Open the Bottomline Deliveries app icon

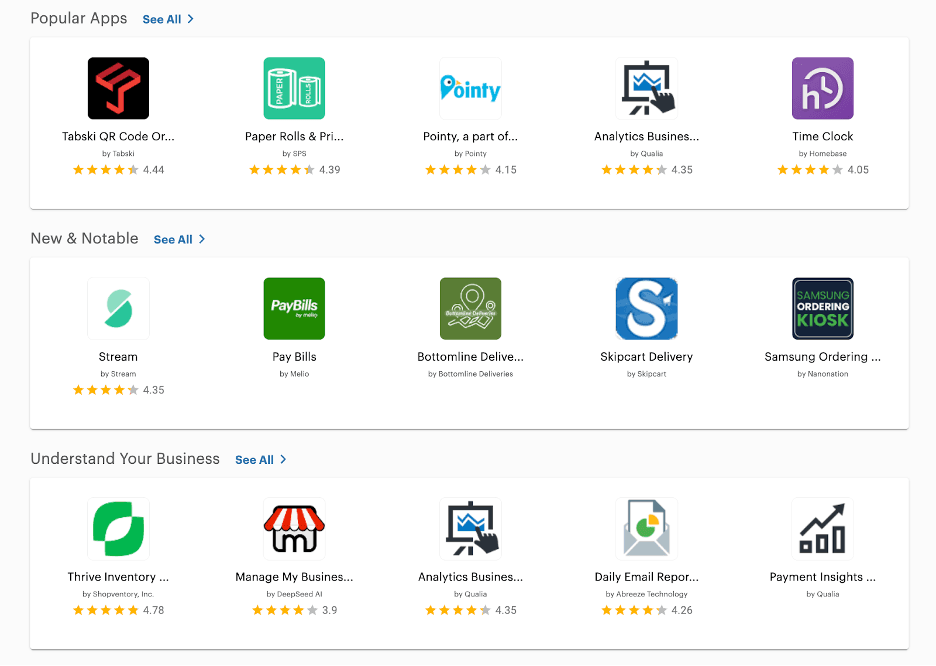click(x=470, y=308)
